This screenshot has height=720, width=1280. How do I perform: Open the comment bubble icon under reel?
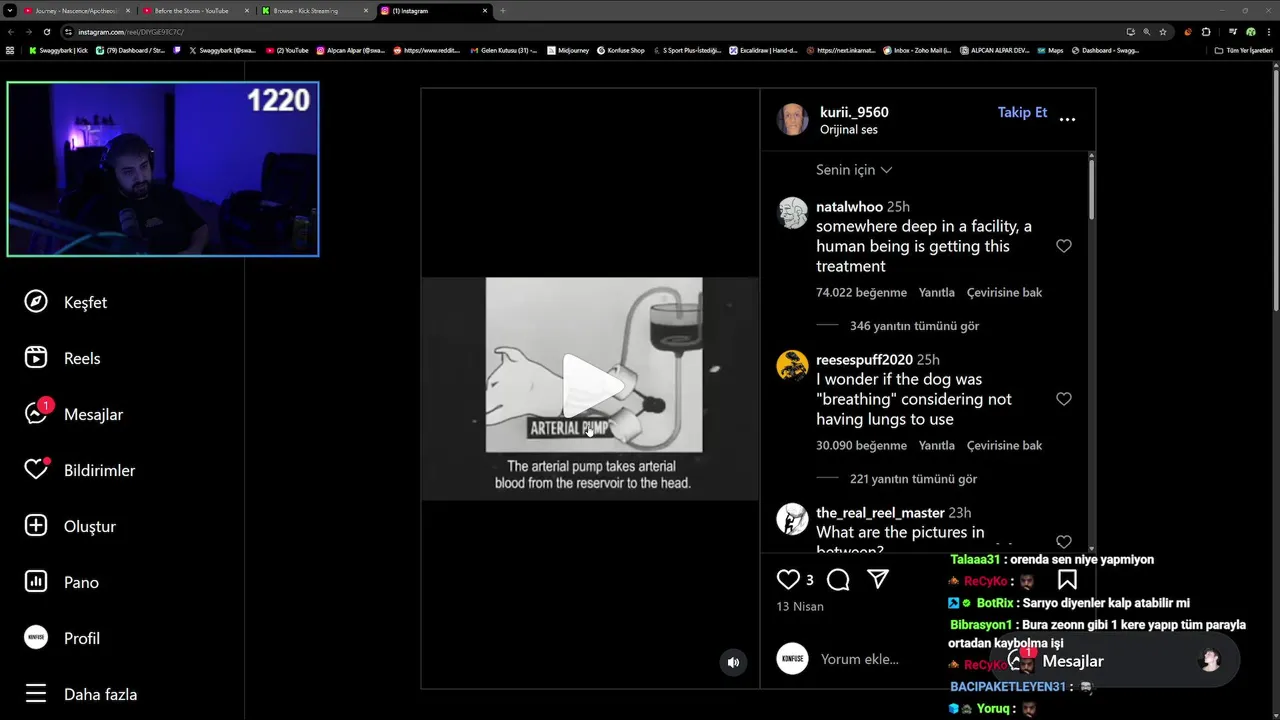[838, 579]
